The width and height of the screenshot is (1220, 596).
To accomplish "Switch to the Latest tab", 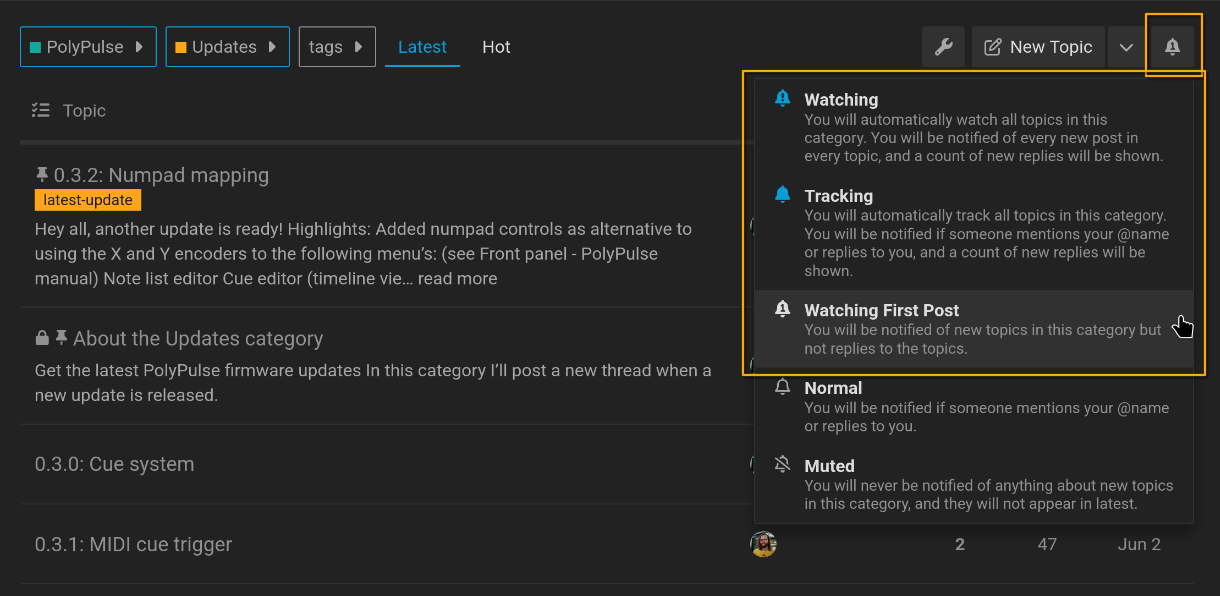I will [422, 47].
